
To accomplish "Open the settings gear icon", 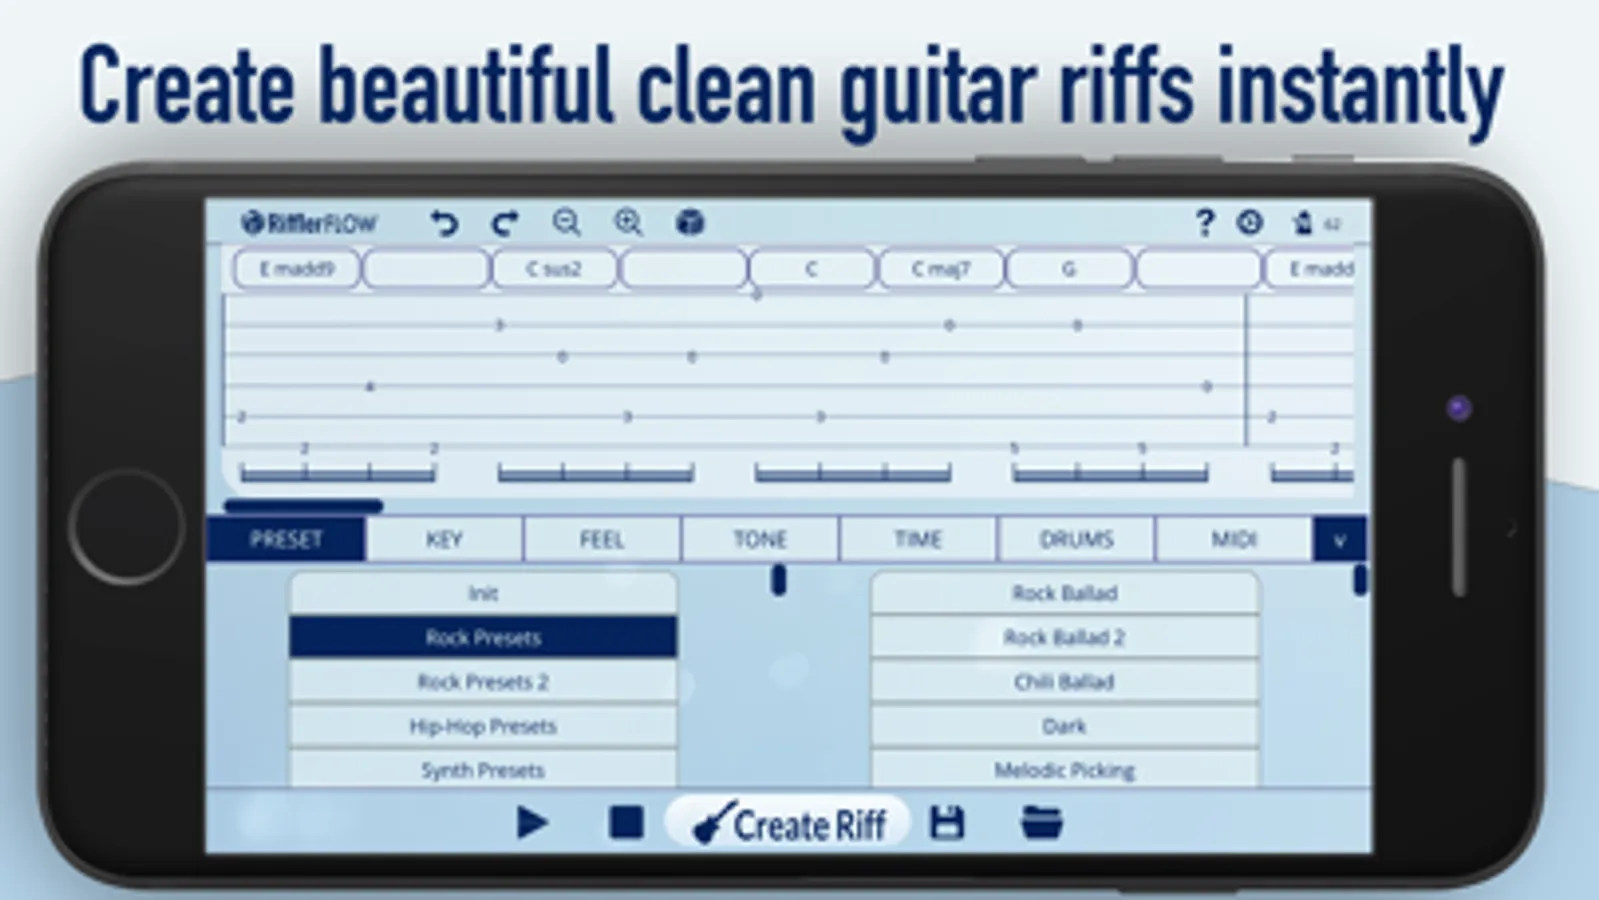I will pyautogui.click(x=1250, y=222).
